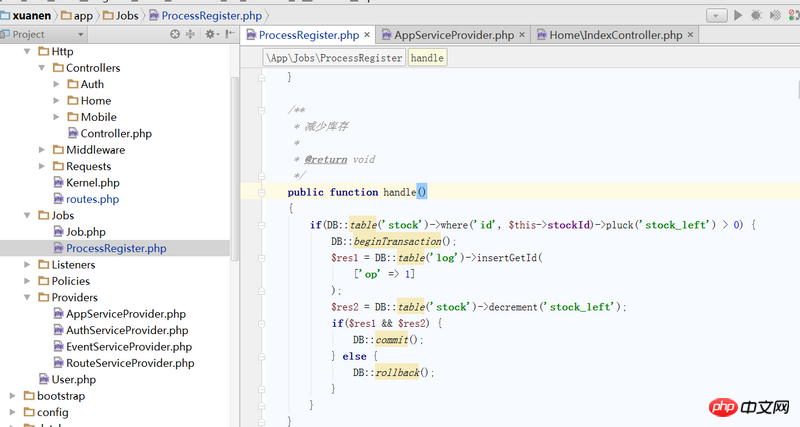Click Collapse All icon in Project panel
This screenshot has width=800, height=427.
click(192, 34)
